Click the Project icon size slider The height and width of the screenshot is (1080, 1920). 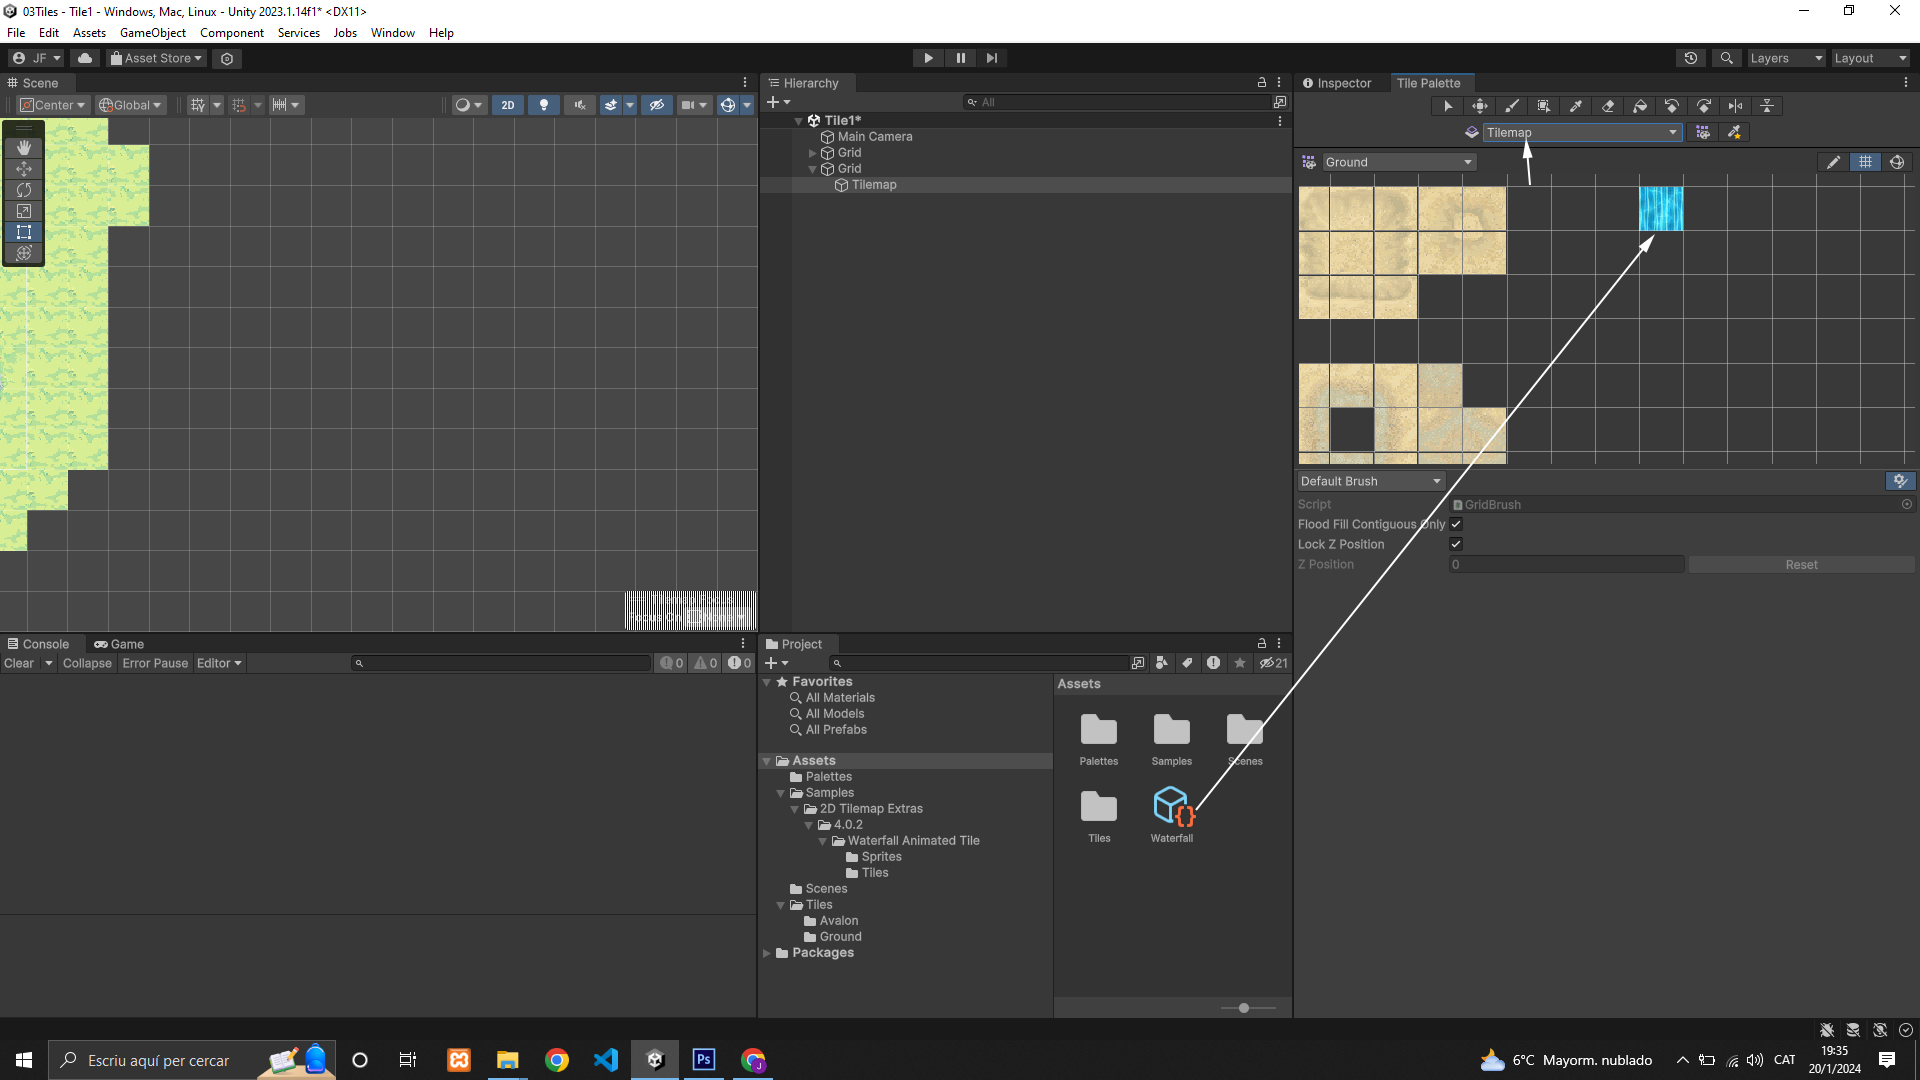coord(1244,1008)
